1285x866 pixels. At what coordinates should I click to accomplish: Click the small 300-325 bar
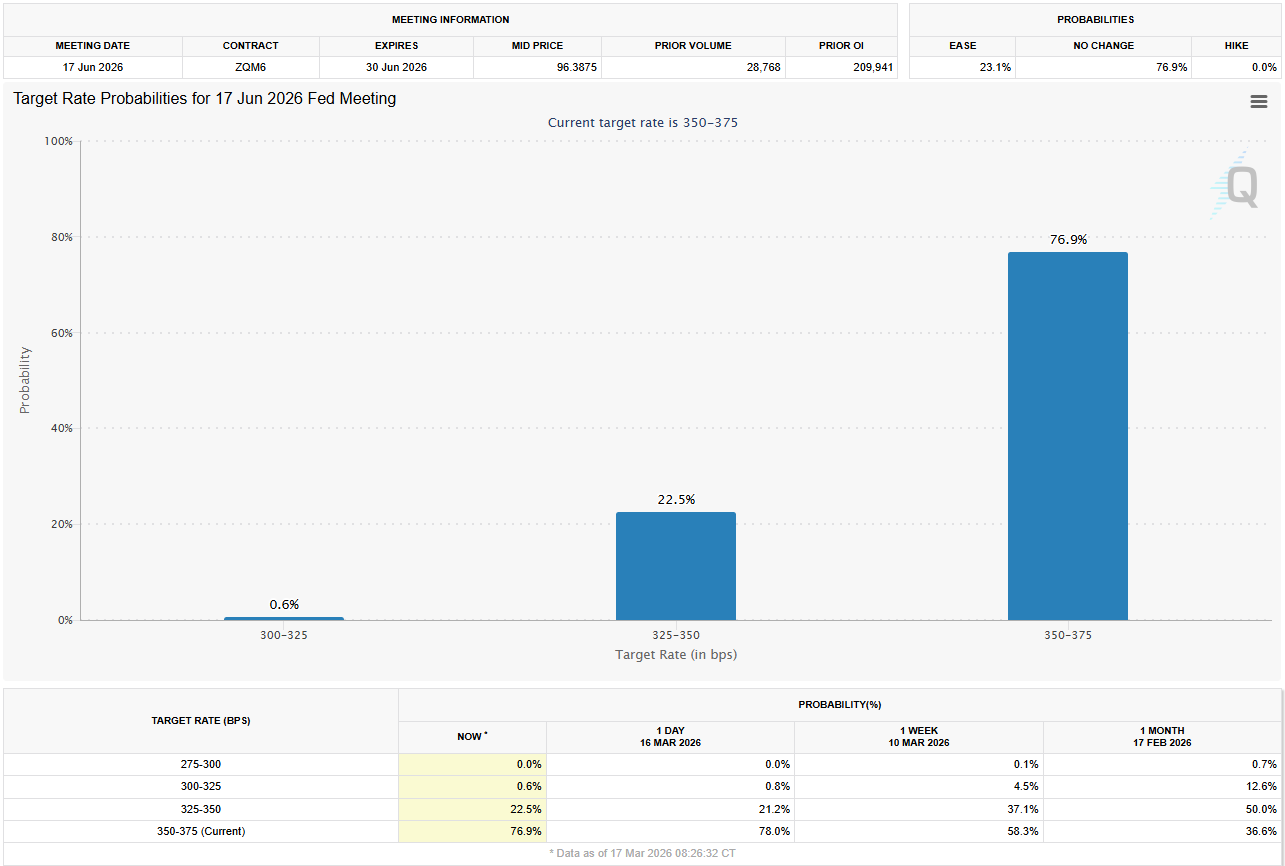click(283, 618)
